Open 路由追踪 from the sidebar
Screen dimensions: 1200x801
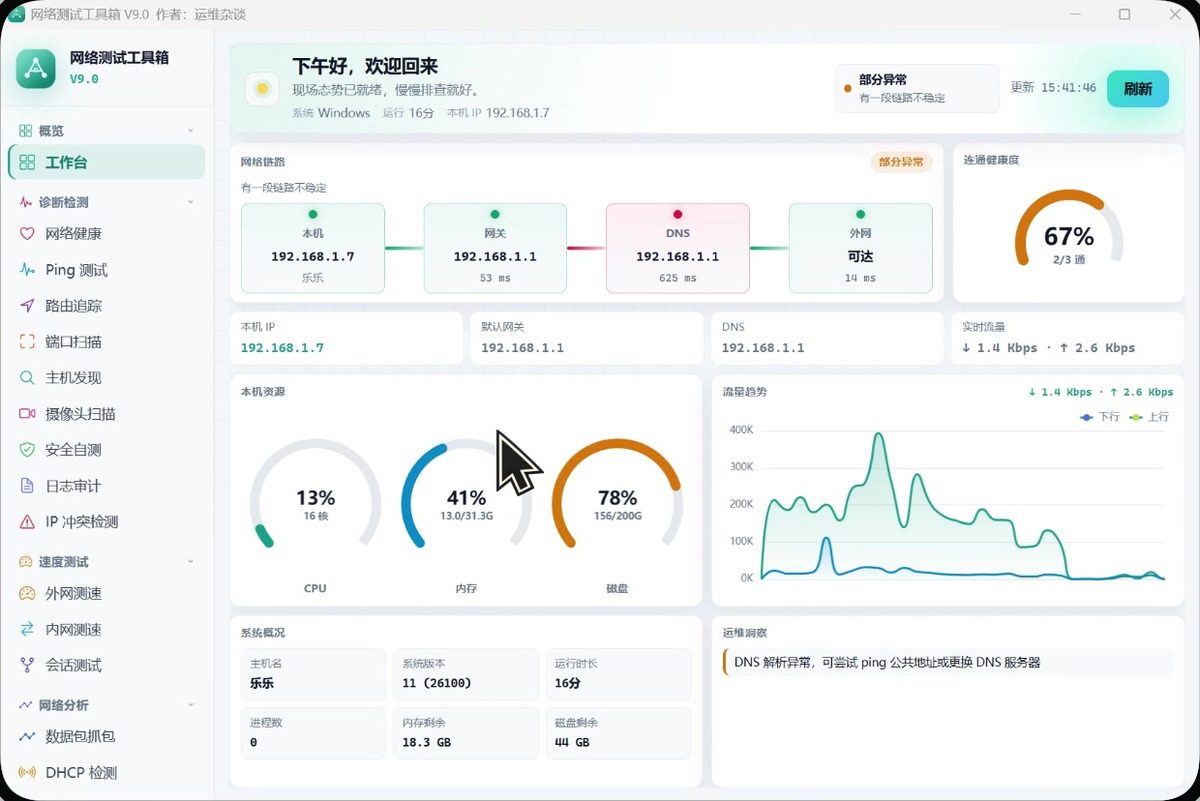106,306
